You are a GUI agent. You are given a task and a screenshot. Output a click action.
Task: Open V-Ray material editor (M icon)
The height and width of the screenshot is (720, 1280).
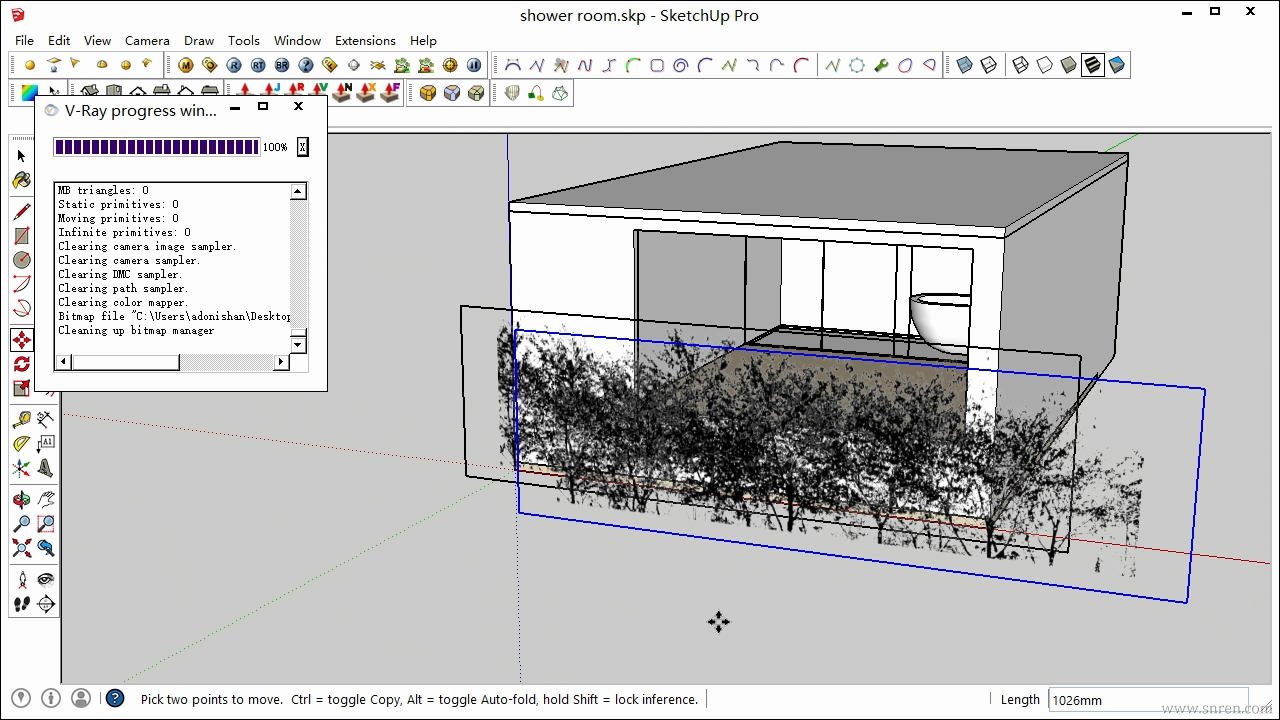(185, 65)
